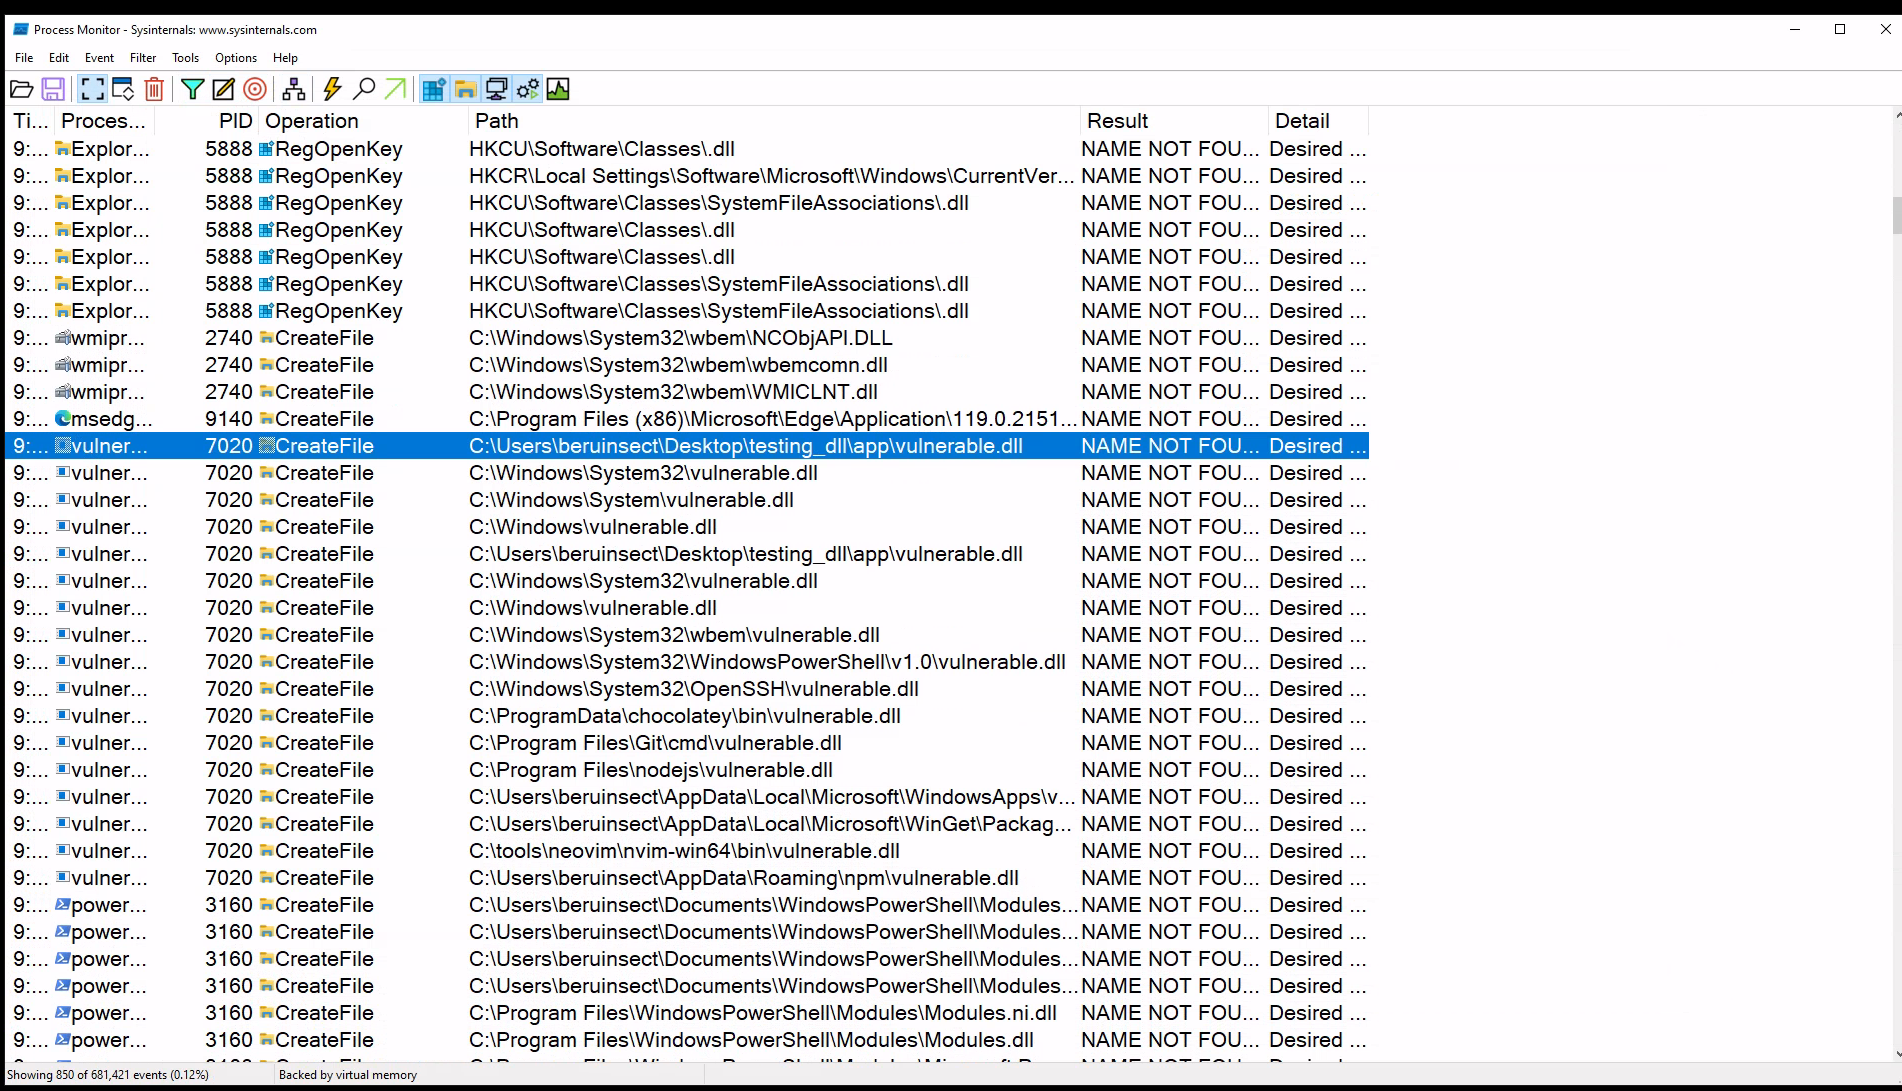Open the Options menu
The width and height of the screenshot is (1902, 1091).
click(236, 58)
